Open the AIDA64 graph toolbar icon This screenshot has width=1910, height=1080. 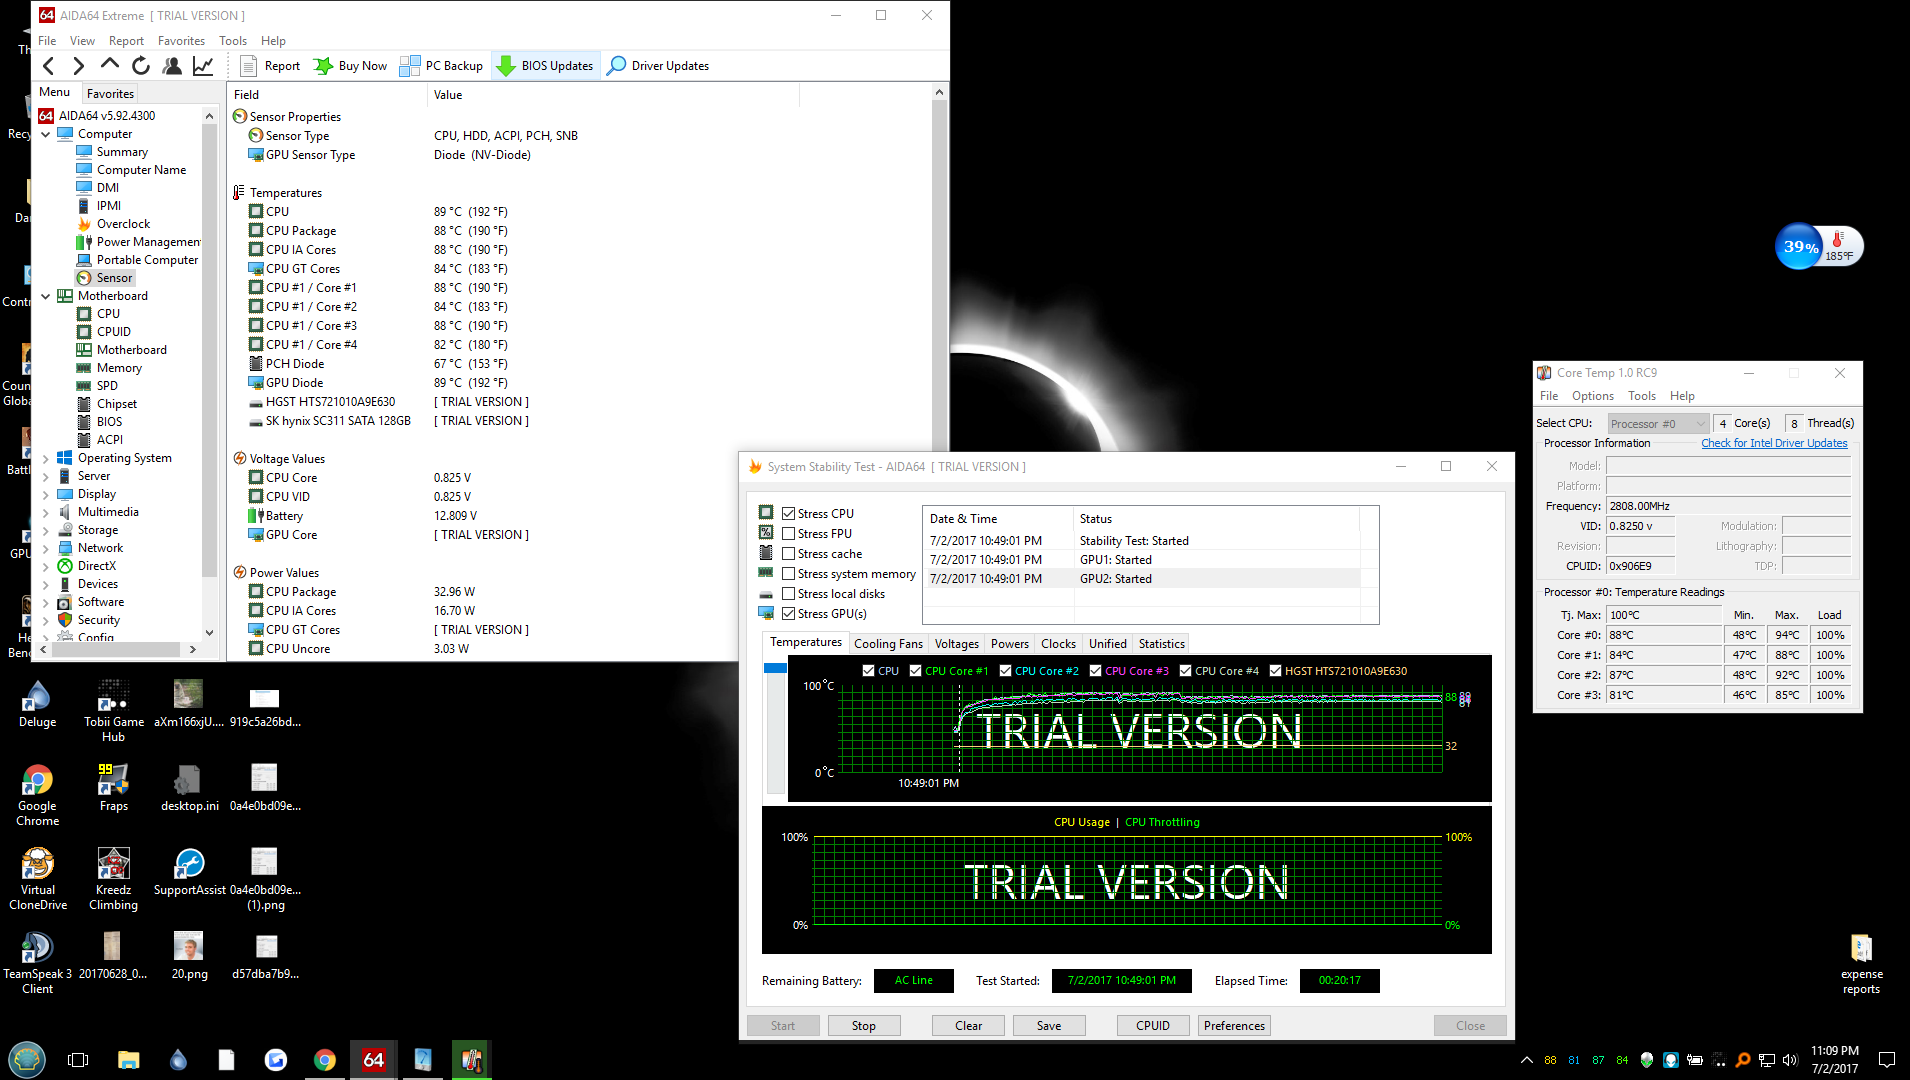tap(203, 66)
